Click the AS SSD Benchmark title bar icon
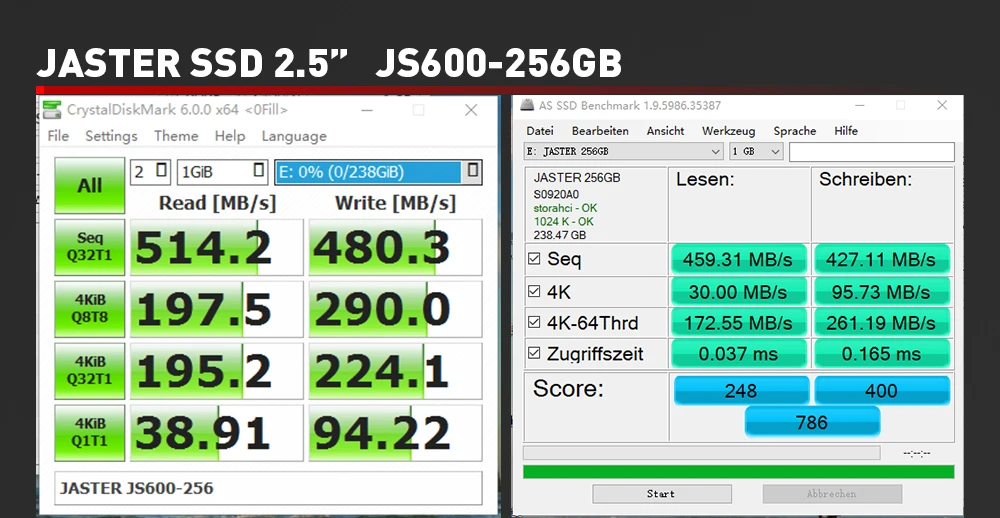Viewport: 1000px width, 518px height. 526,105
